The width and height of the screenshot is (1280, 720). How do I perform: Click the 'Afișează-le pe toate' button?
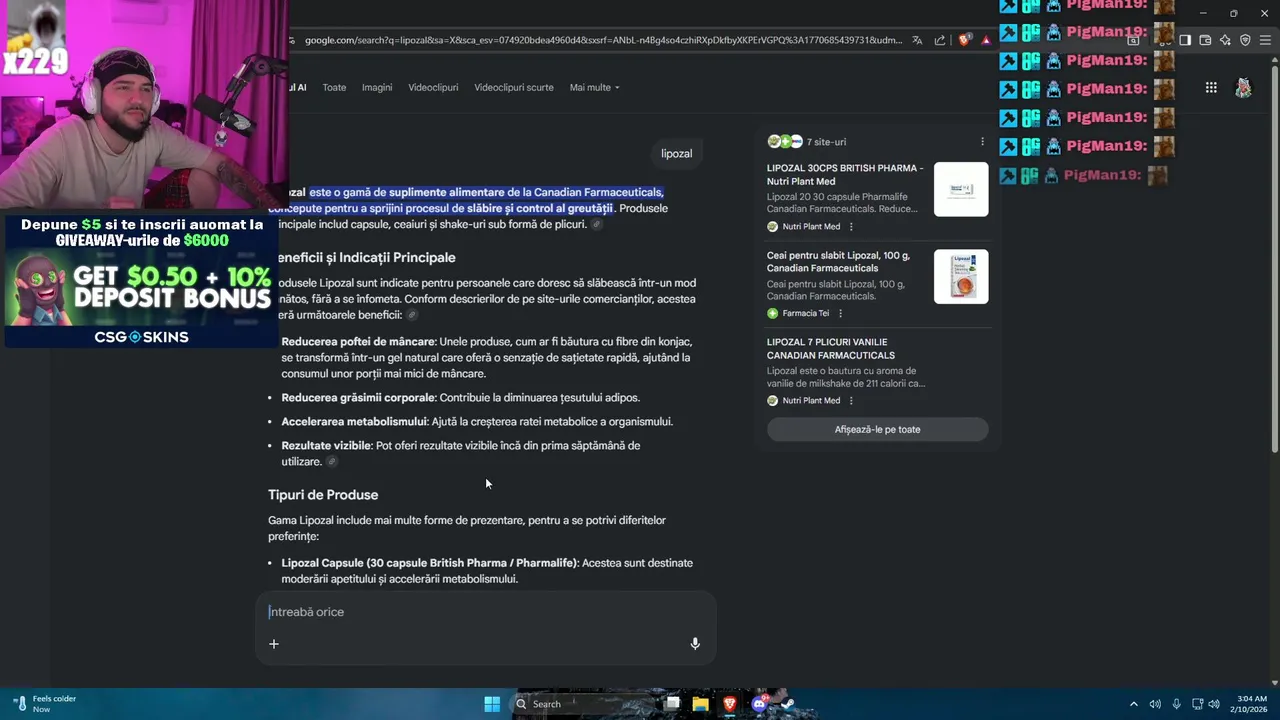[877, 429]
